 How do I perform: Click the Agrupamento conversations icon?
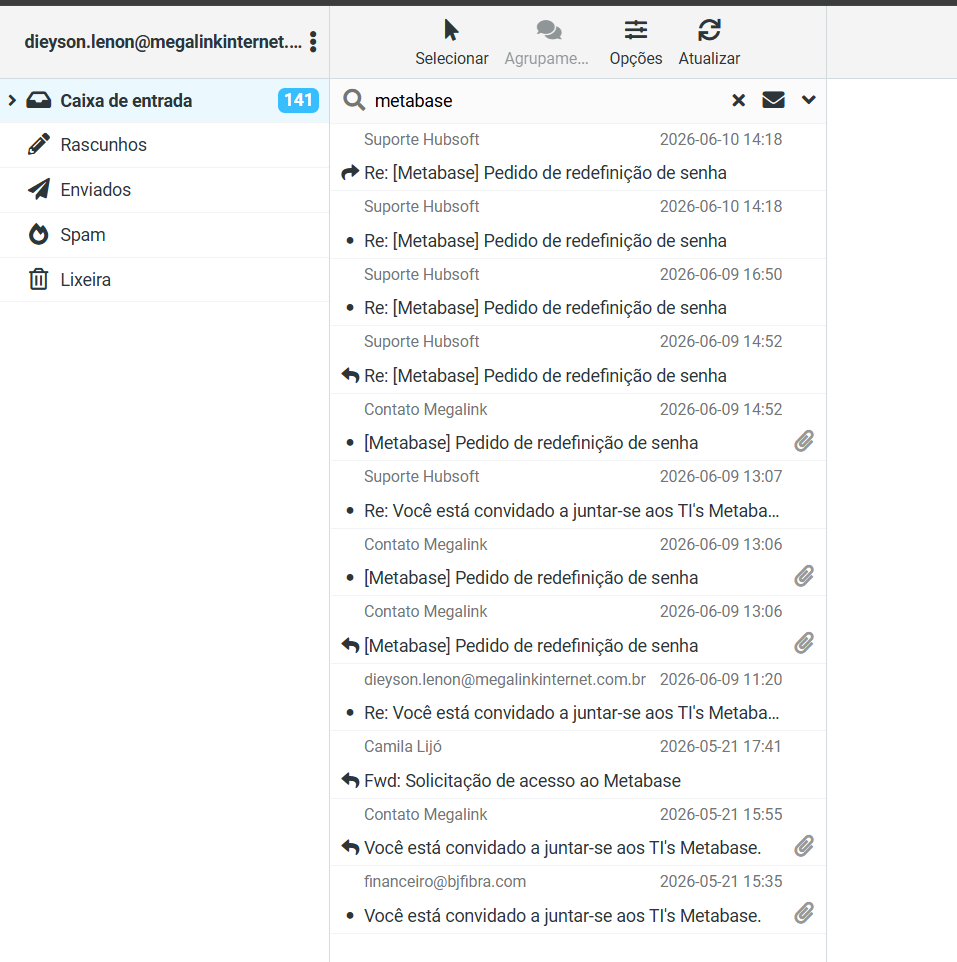(547, 42)
